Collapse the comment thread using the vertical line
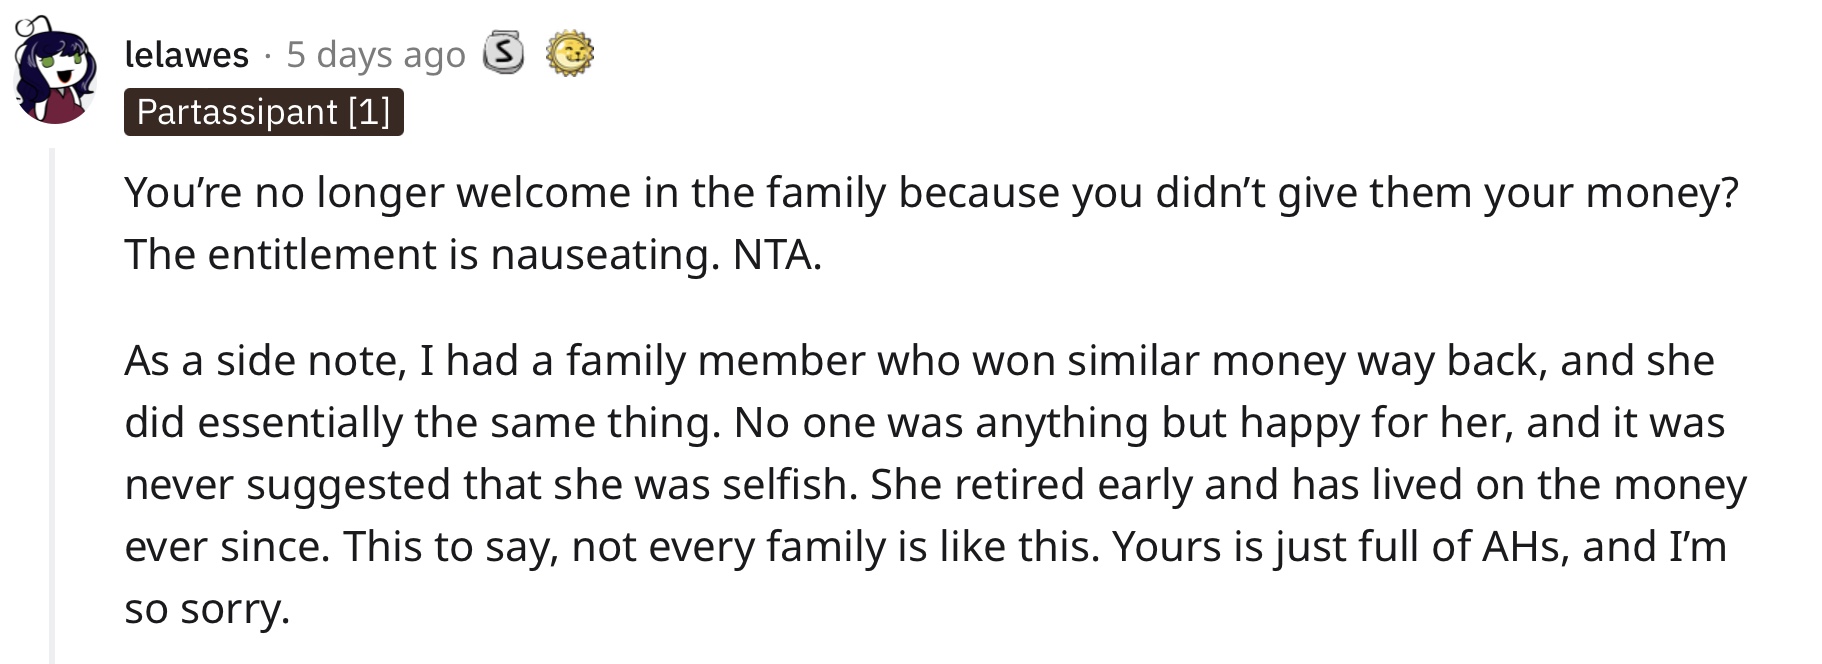Screen dimensions: 1822x664 point(53,405)
